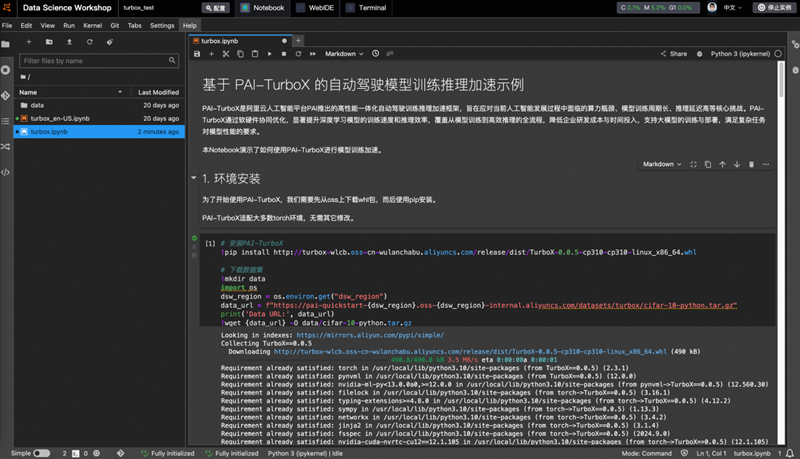Image resolution: width=800 pixels, height=459 pixels.
Task: Click the upload files icon
Action: tap(69, 42)
